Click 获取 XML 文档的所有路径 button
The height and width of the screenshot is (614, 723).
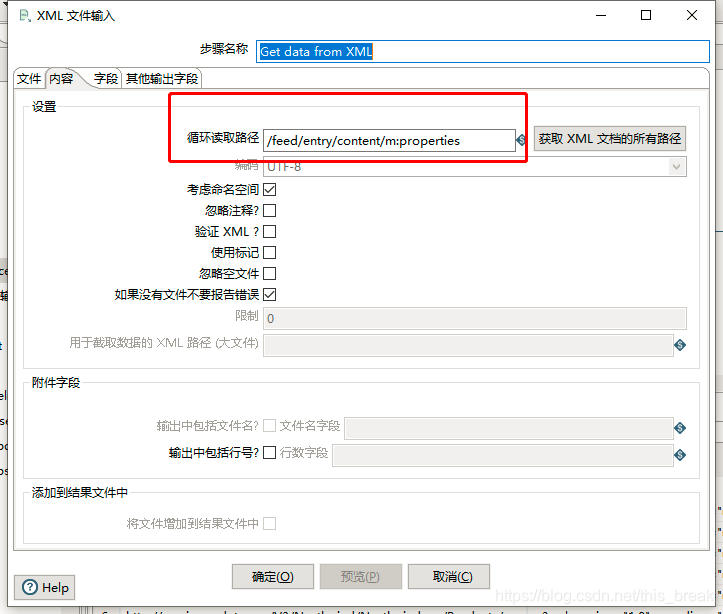click(610, 139)
